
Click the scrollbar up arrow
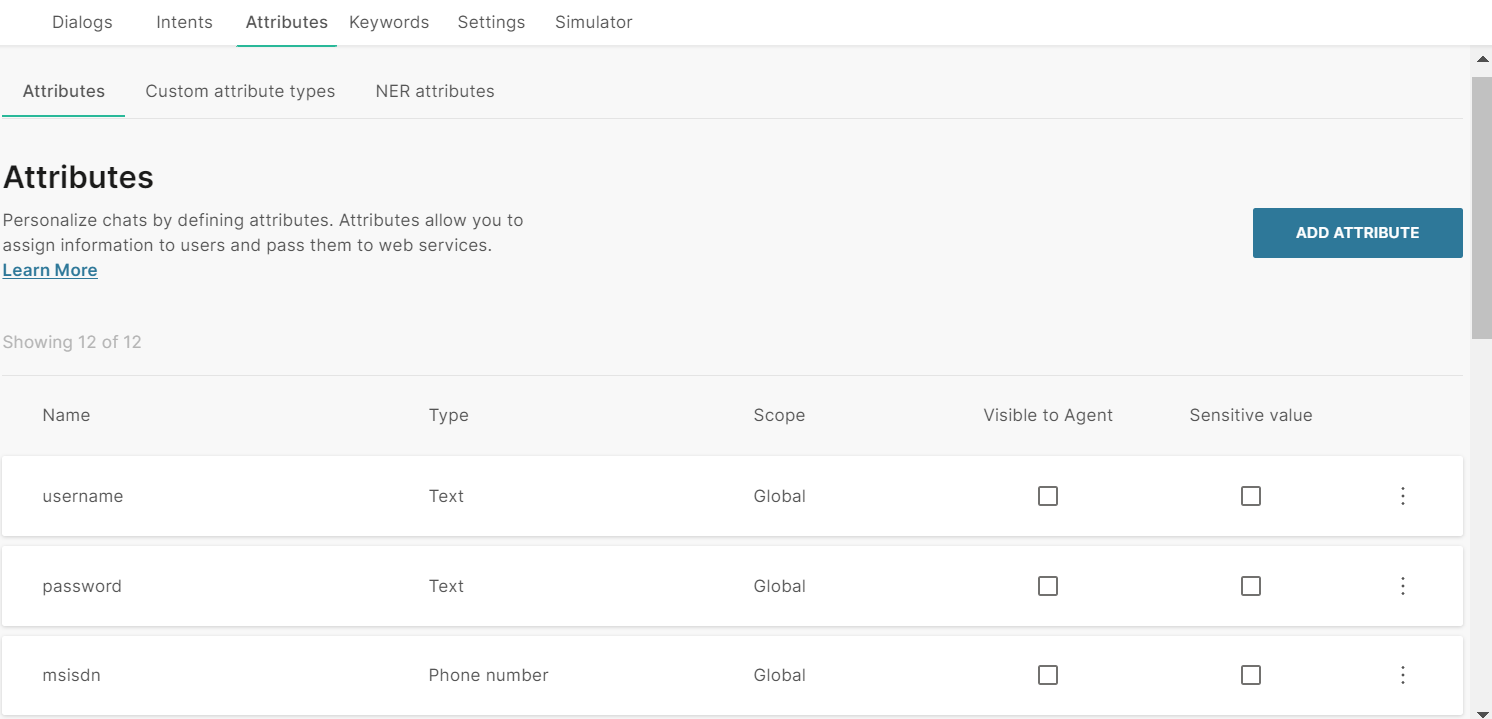(1482, 60)
